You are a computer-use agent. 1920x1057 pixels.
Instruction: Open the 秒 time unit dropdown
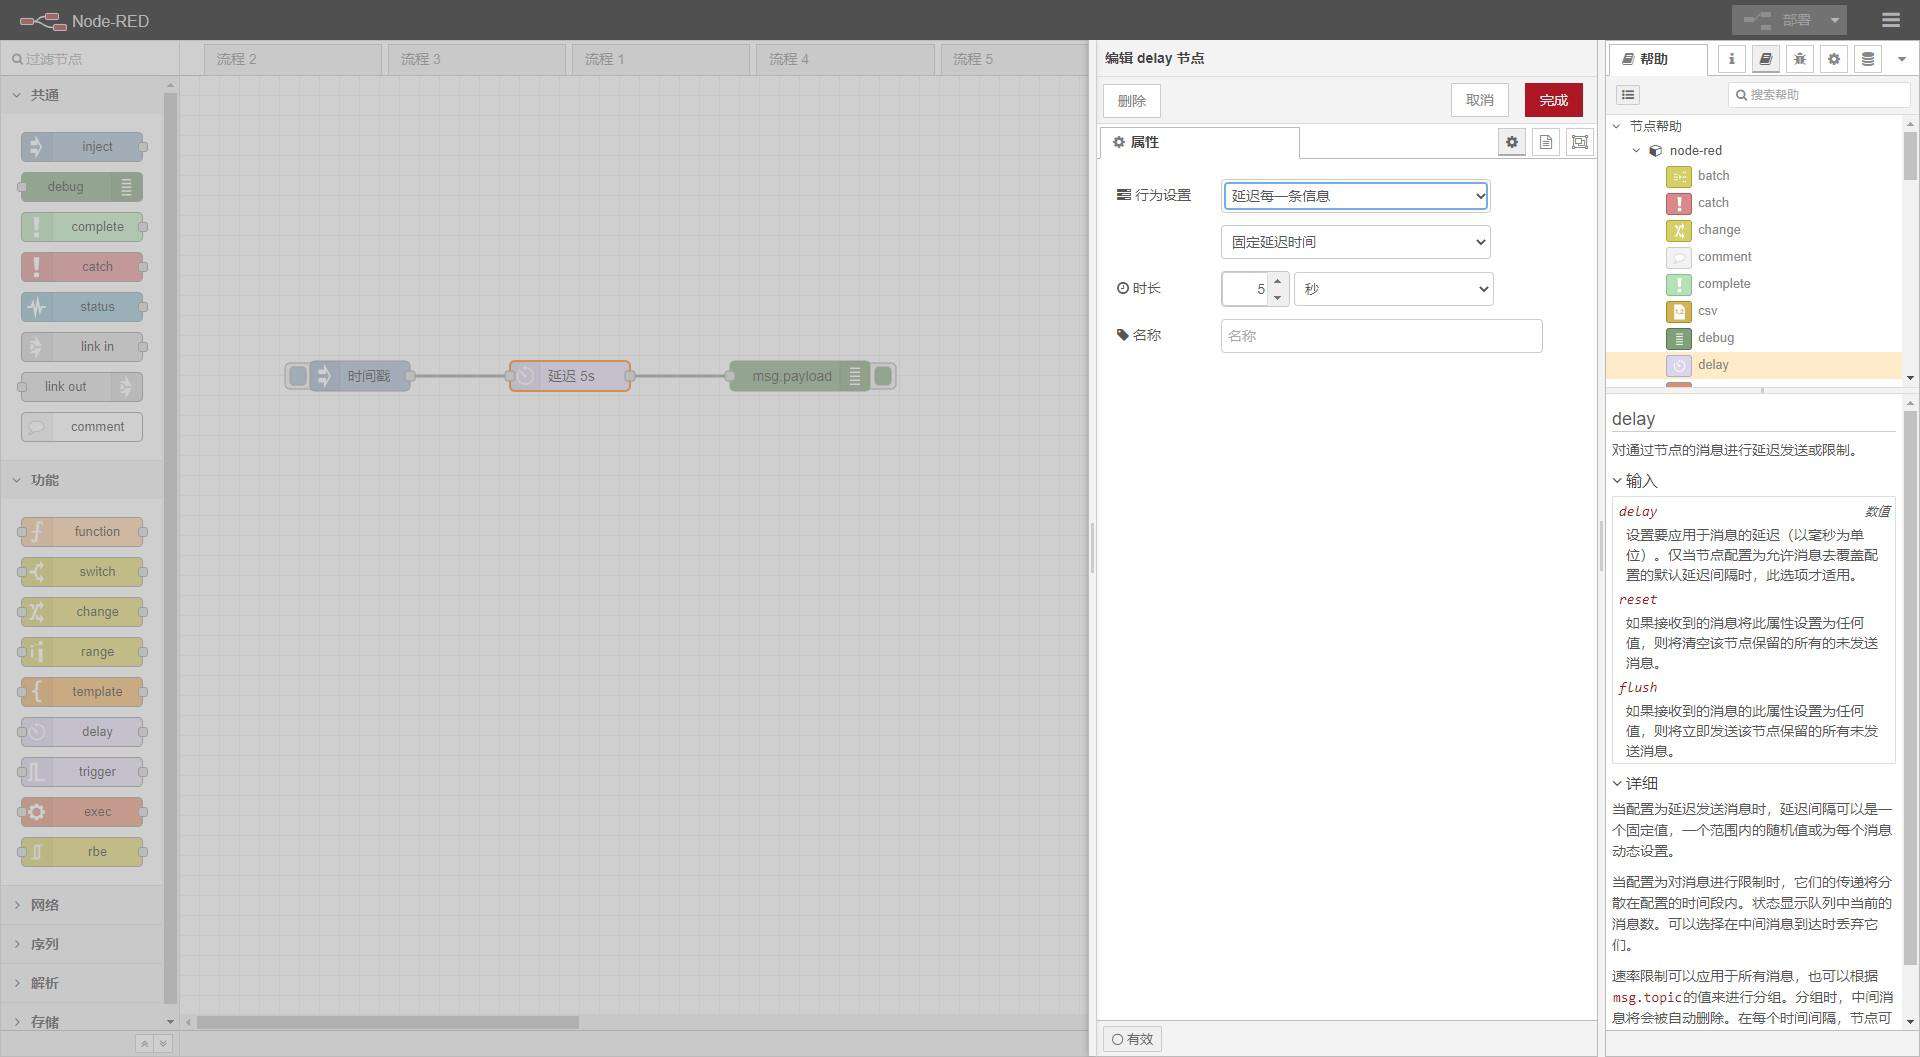pos(1394,289)
